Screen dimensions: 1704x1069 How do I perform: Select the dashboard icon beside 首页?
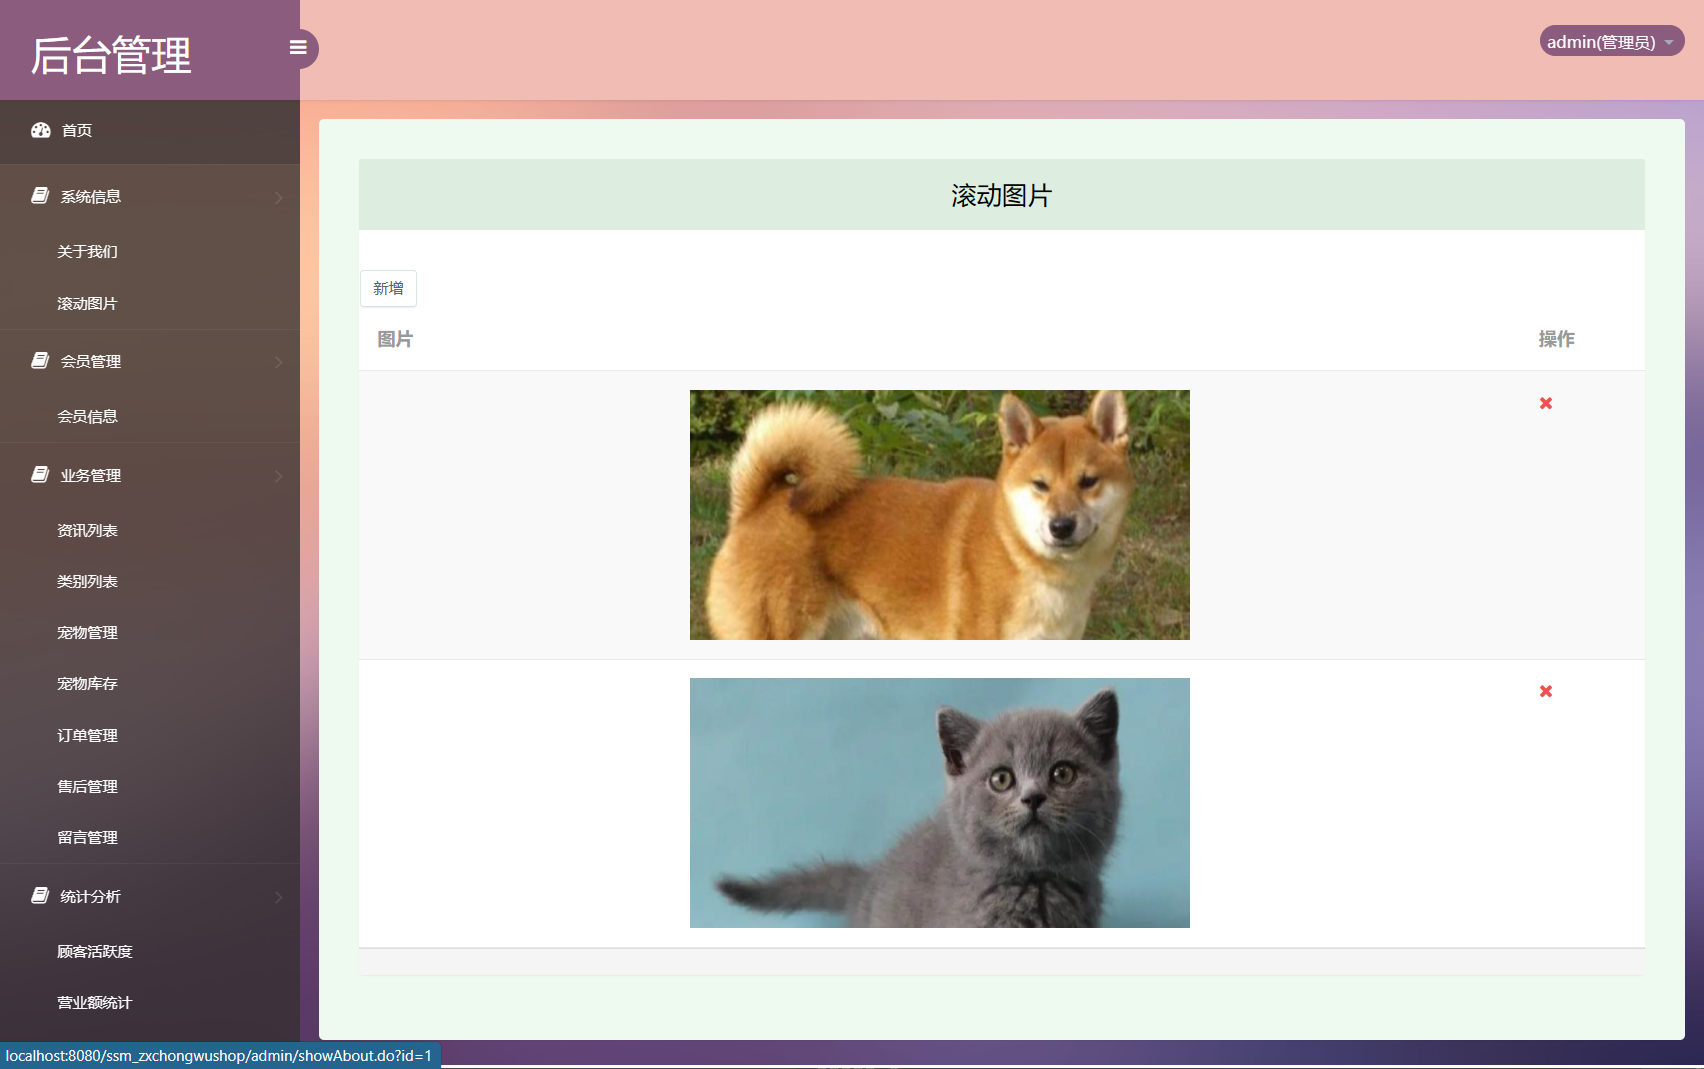(x=39, y=130)
